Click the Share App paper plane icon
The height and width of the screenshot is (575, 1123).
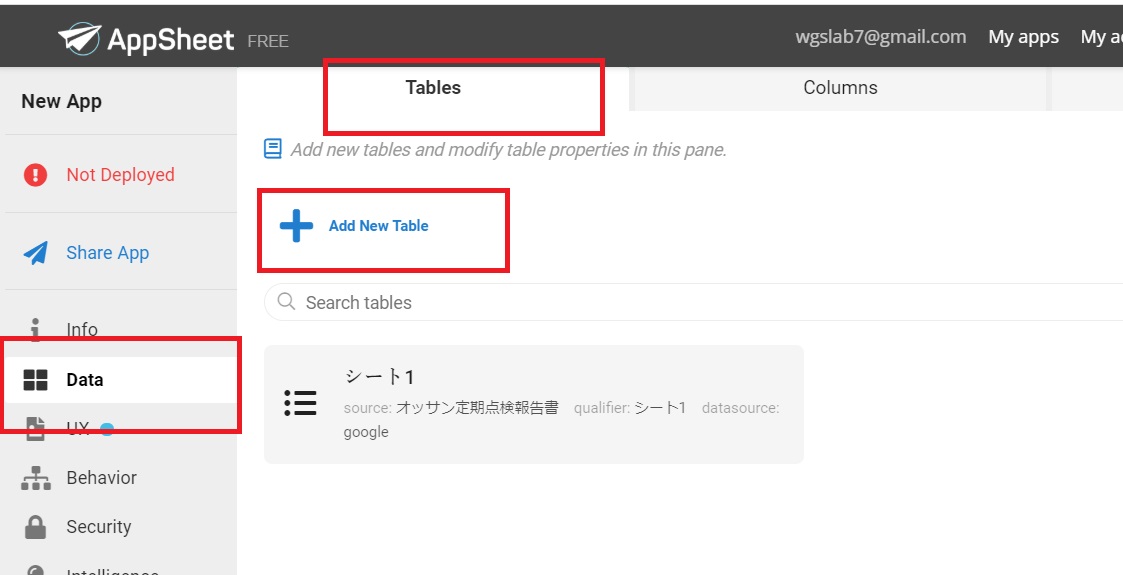(x=35, y=253)
